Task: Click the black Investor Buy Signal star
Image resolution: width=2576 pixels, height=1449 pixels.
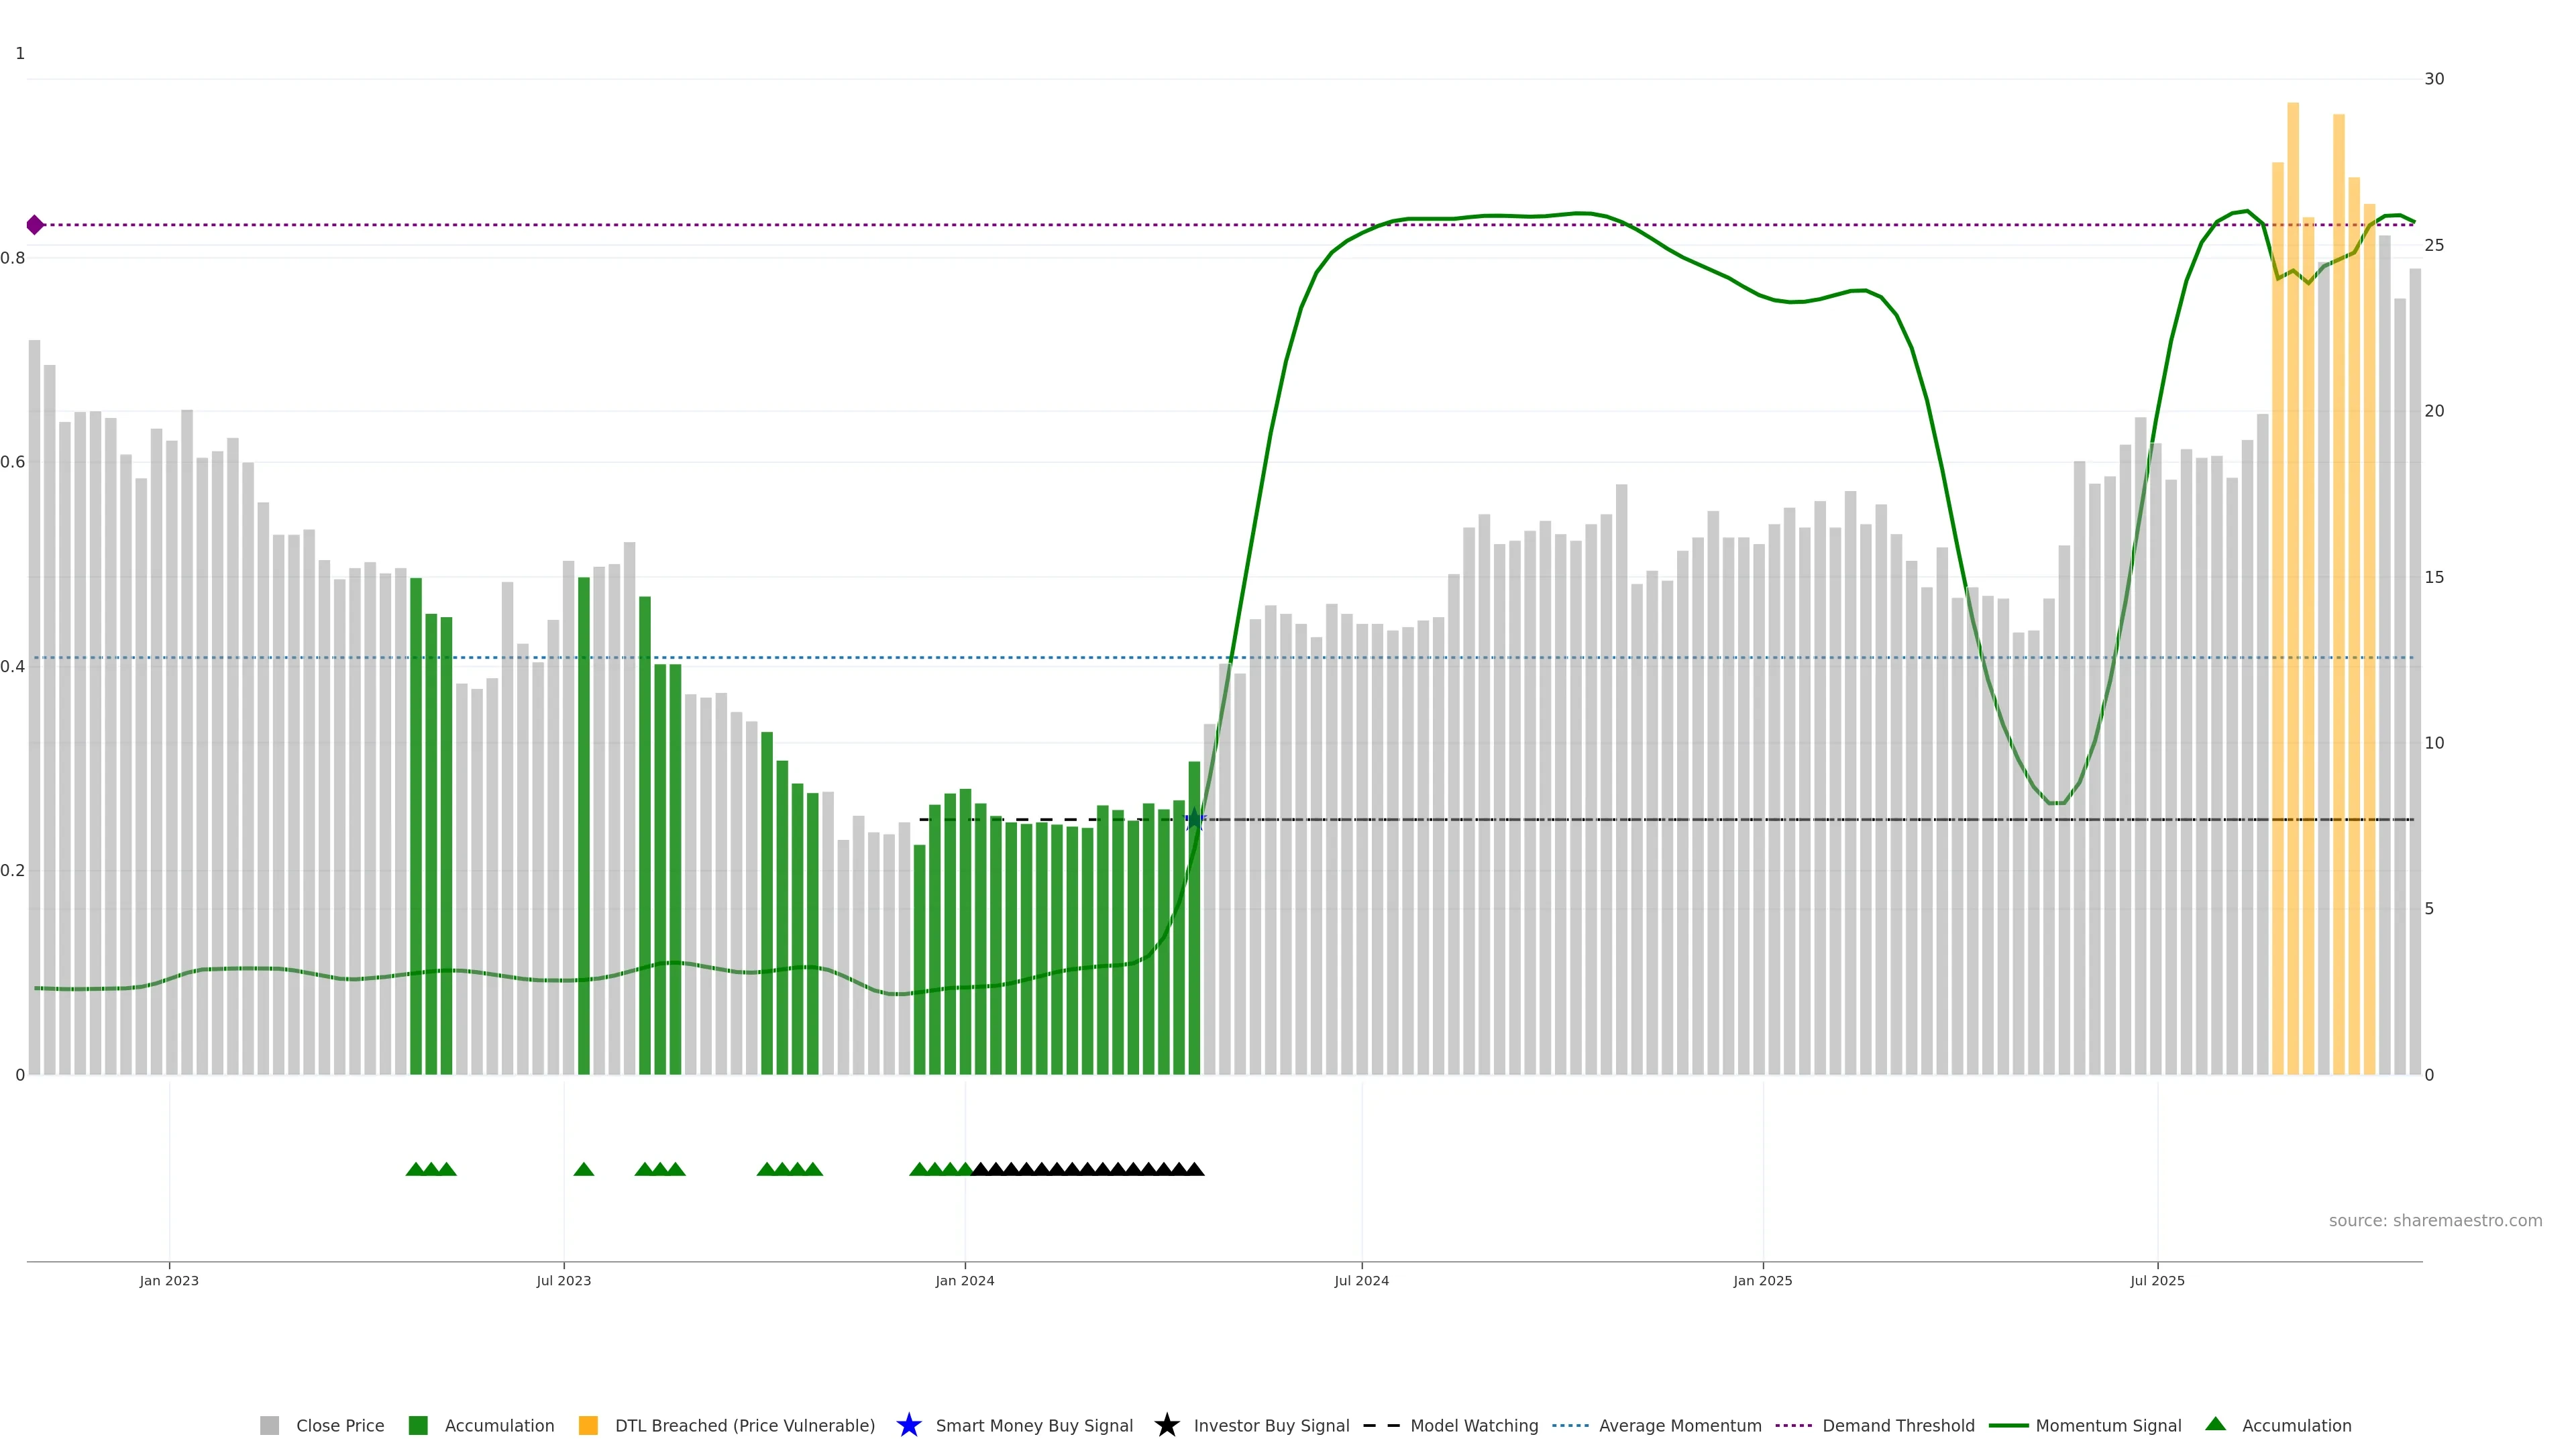Action: (1166, 1426)
